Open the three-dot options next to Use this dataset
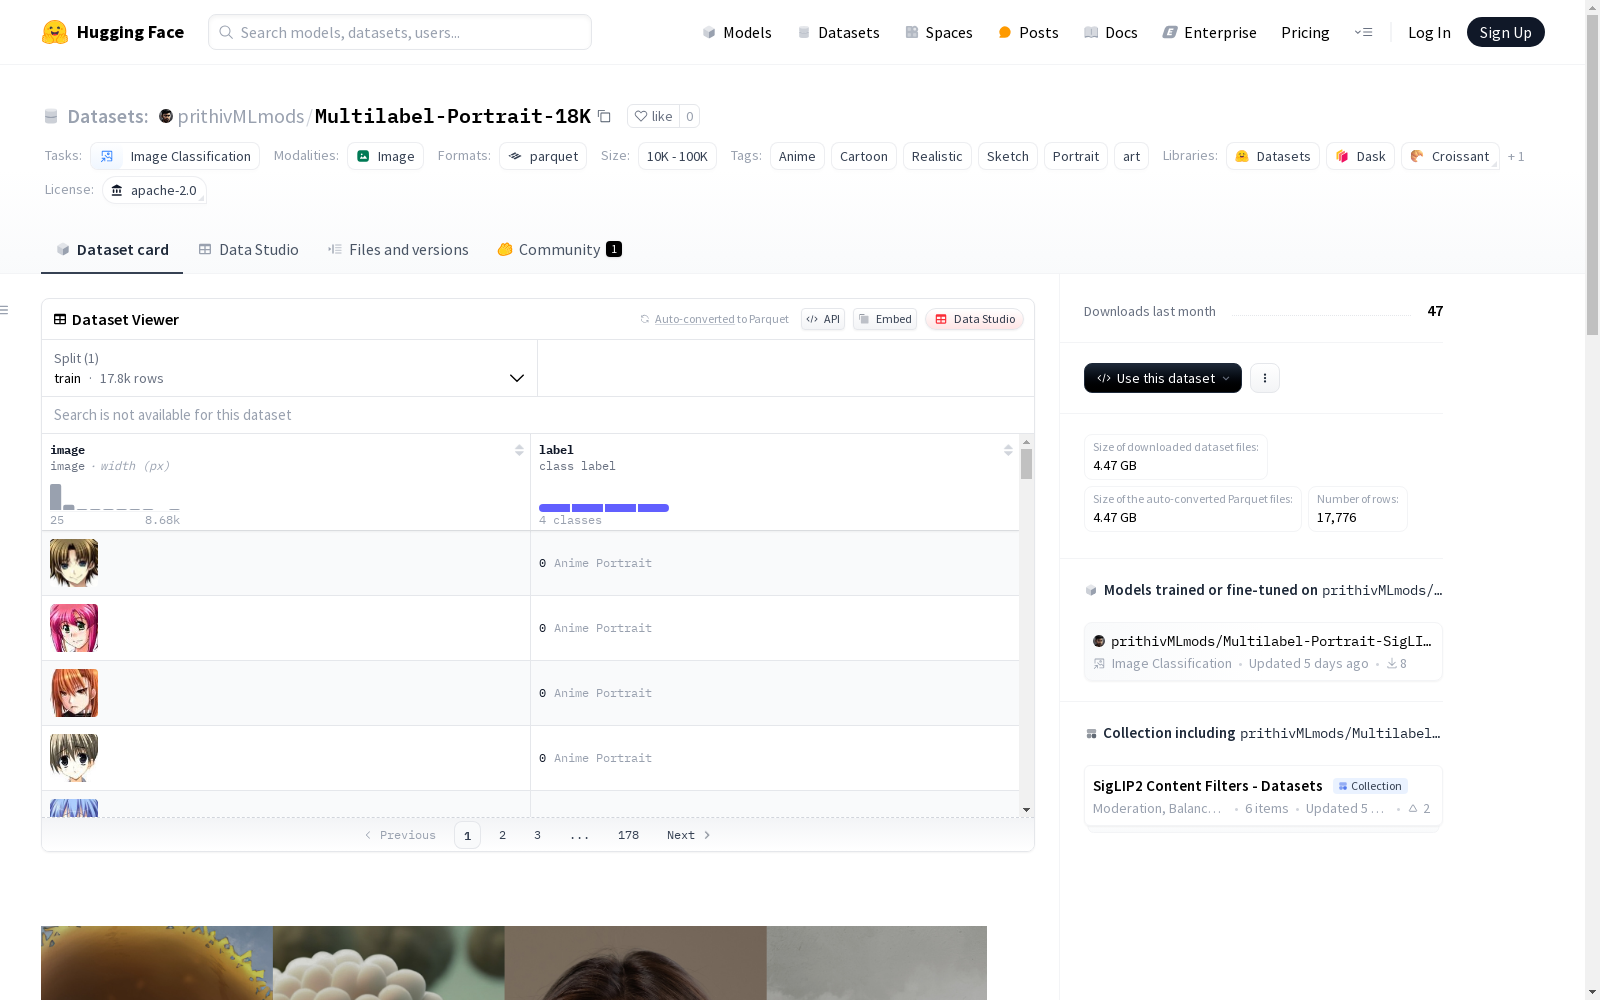 [x=1265, y=378]
